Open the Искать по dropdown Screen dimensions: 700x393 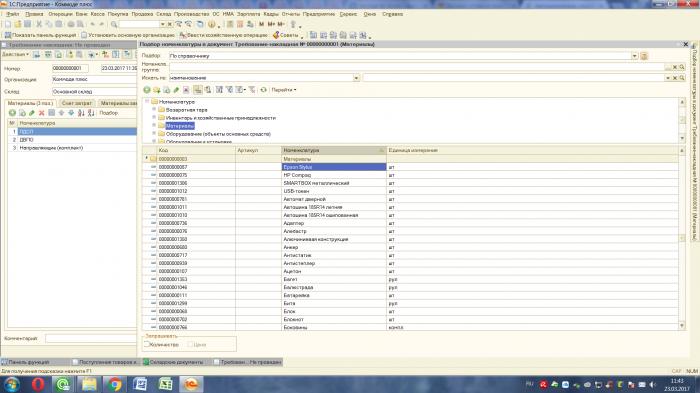point(356,78)
